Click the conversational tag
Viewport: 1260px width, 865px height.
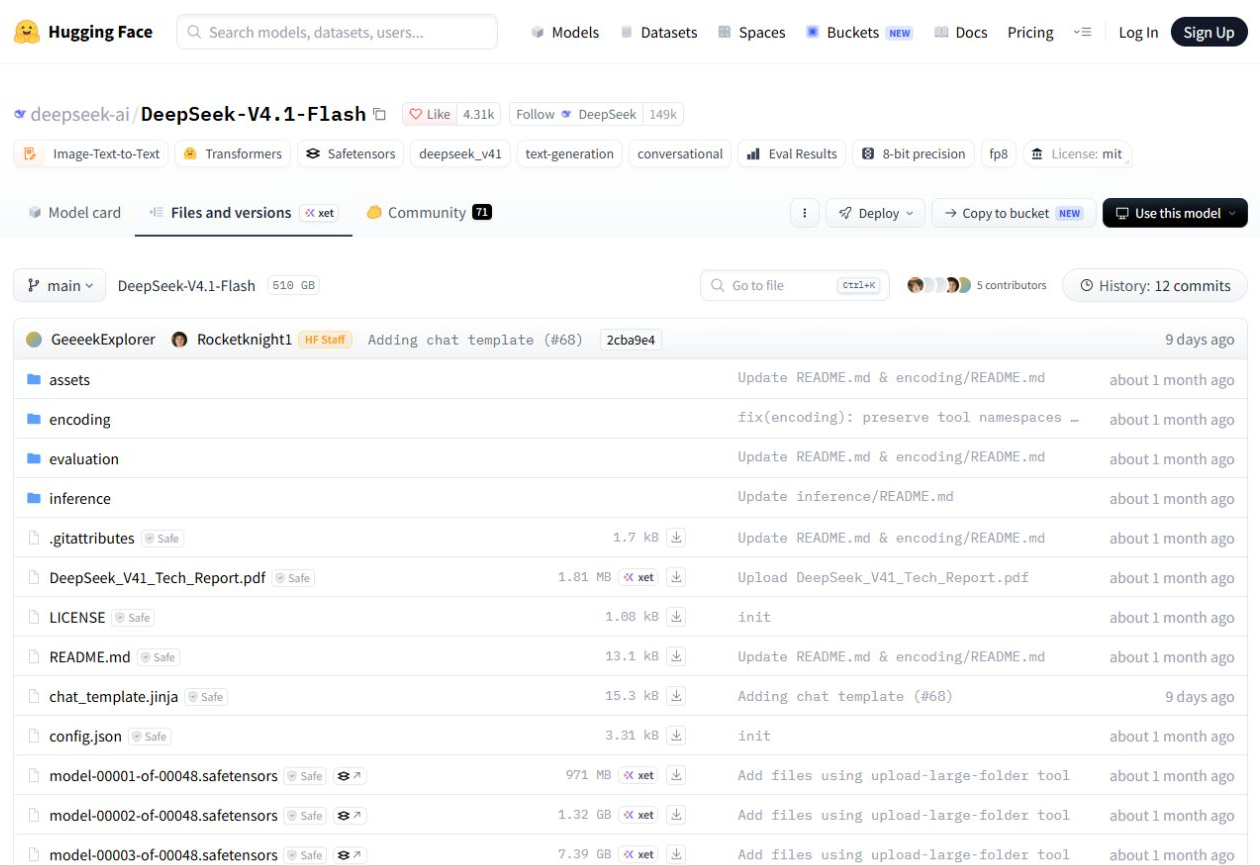(x=680, y=154)
